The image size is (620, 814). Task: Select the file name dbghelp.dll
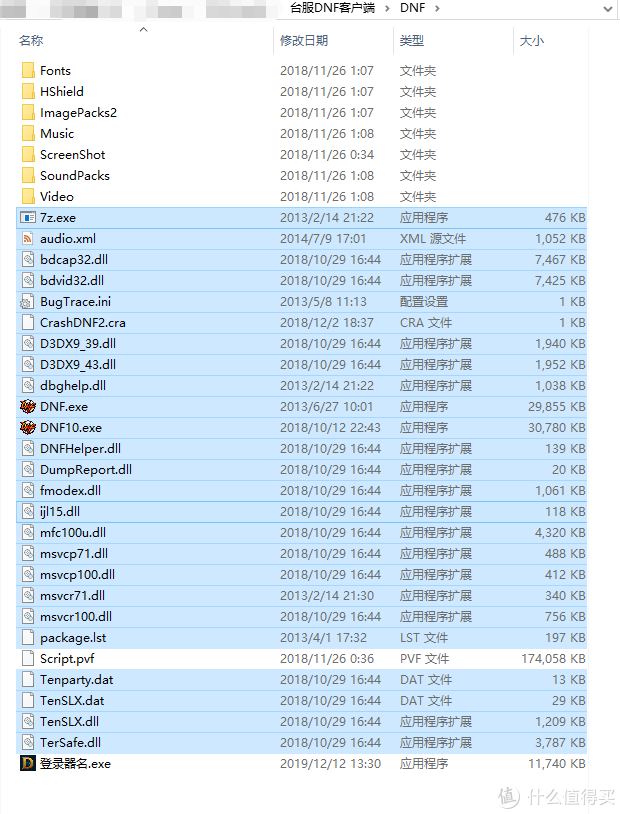tap(73, 386)
